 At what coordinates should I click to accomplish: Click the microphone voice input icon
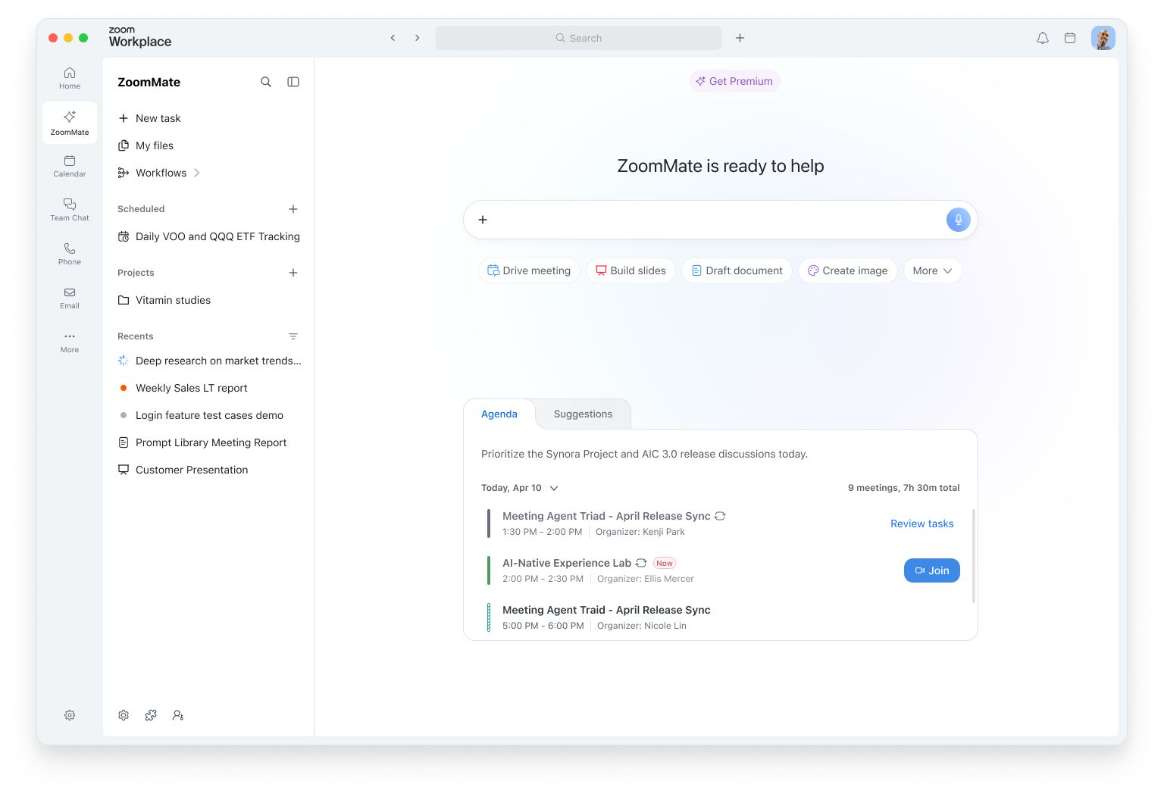958,220
